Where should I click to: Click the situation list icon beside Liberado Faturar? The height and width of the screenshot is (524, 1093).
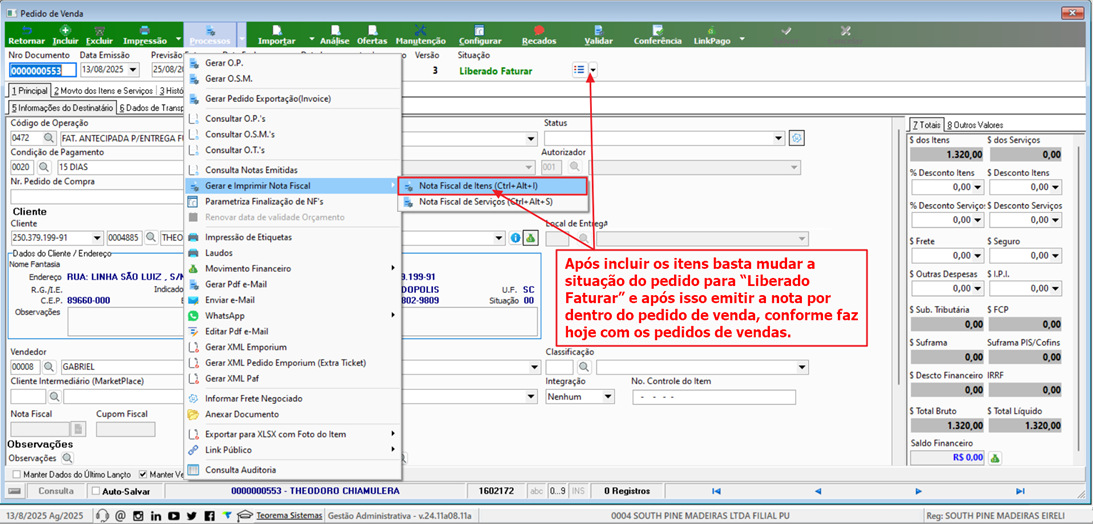(x=579, y=70)
